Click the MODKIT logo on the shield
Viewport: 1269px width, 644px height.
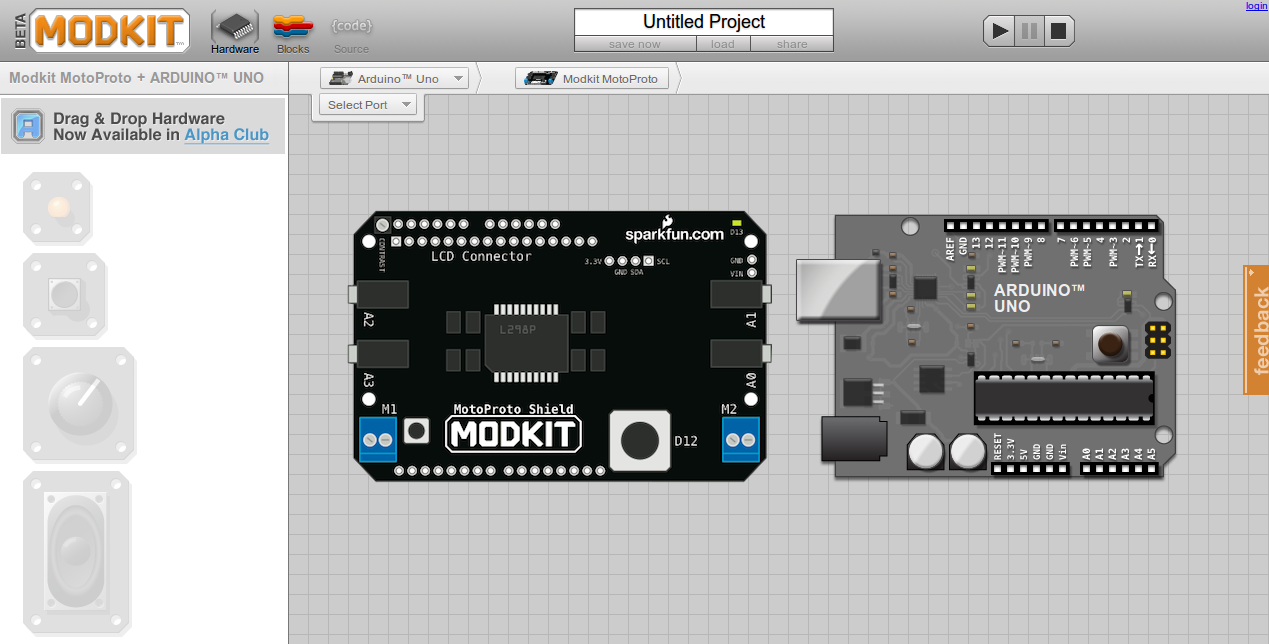513,434
